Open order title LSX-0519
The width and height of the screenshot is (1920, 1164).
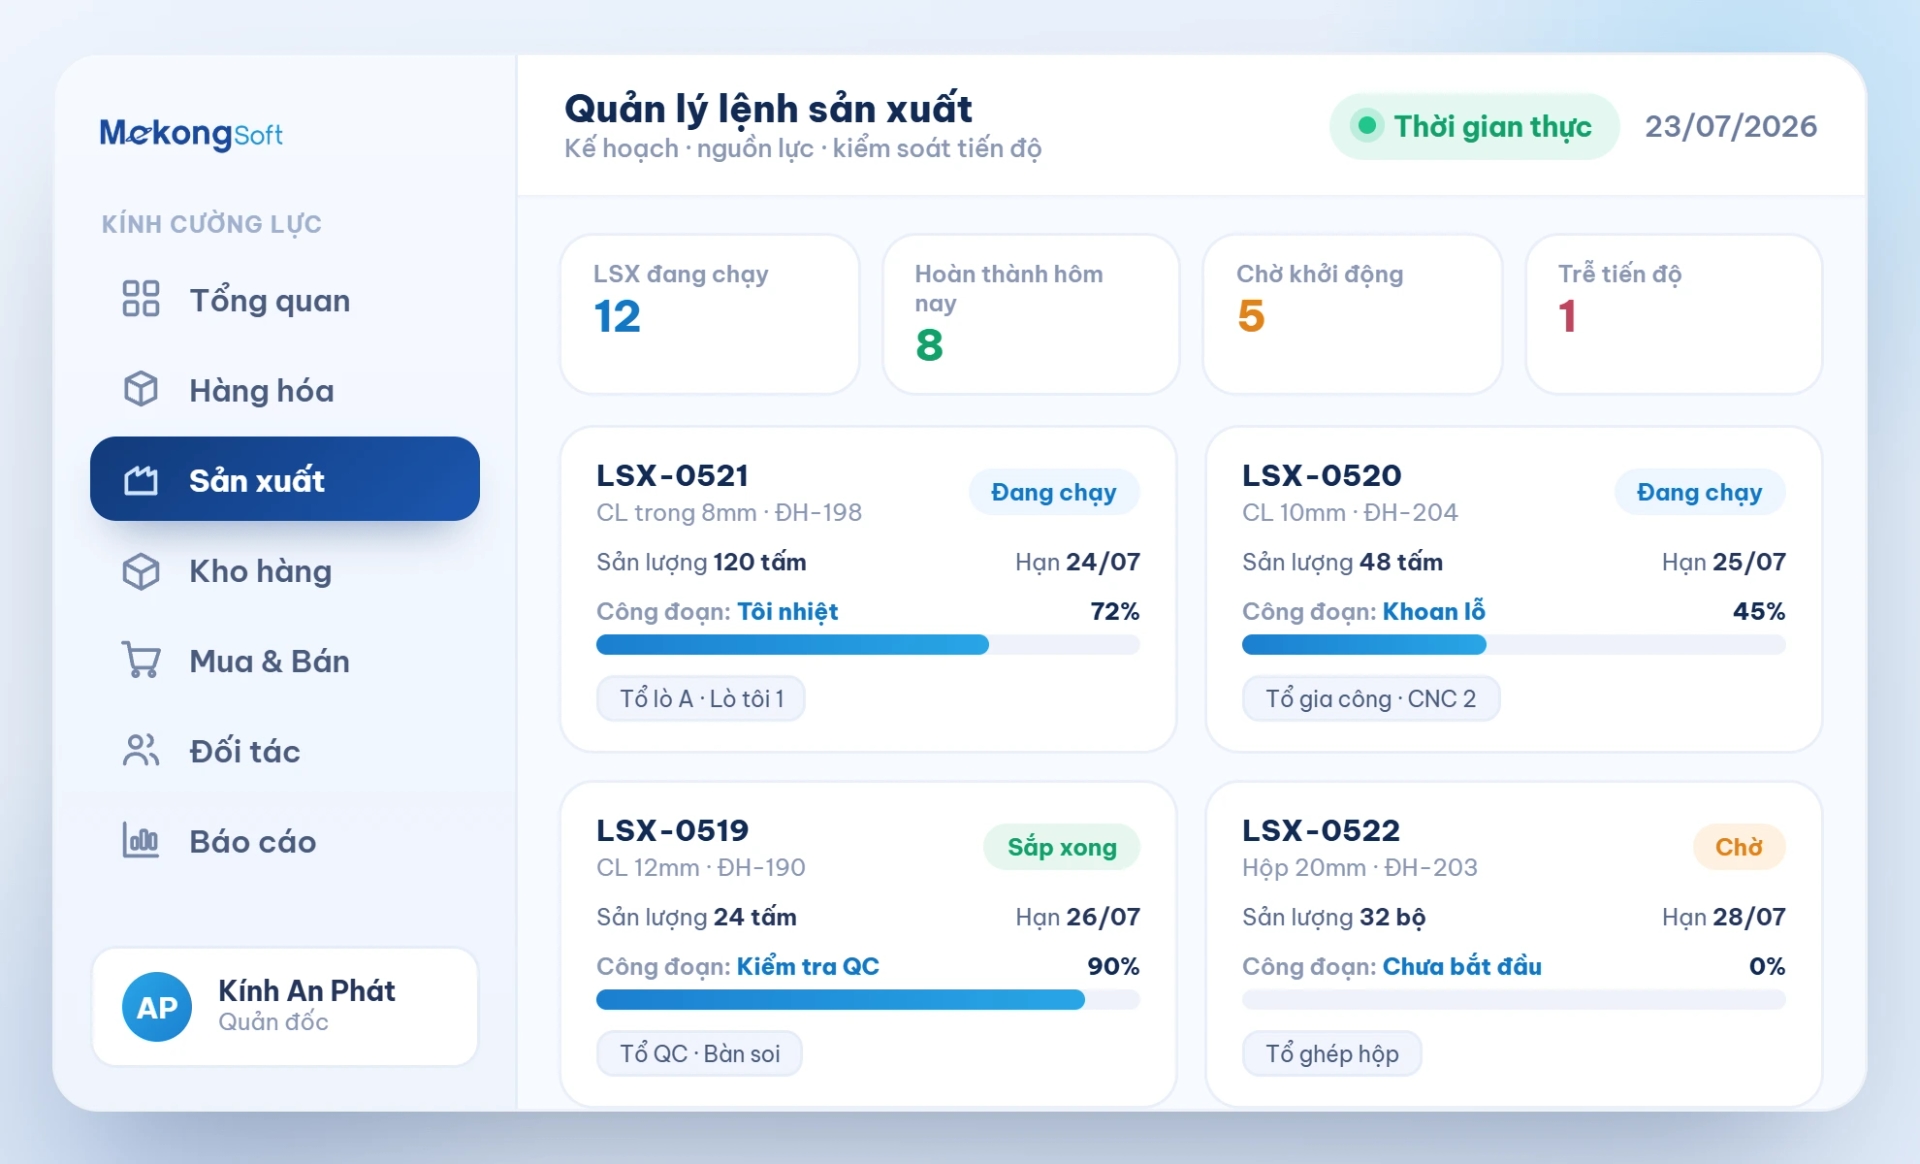coord(673,830)
